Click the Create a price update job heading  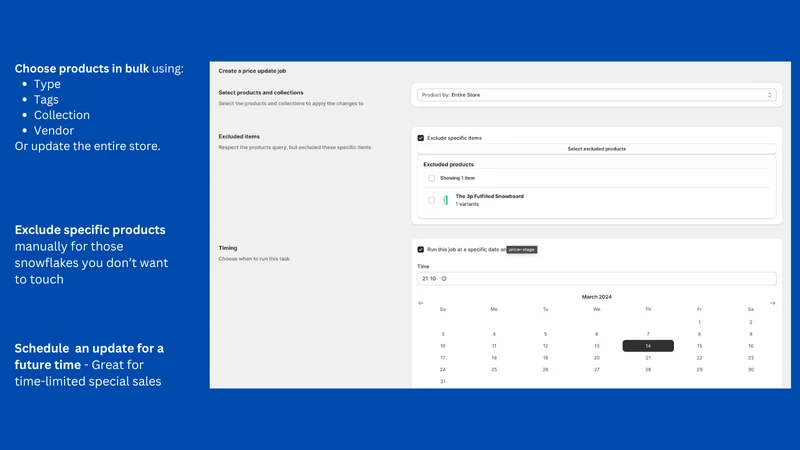pyautogui.click(x=252, y=71)
